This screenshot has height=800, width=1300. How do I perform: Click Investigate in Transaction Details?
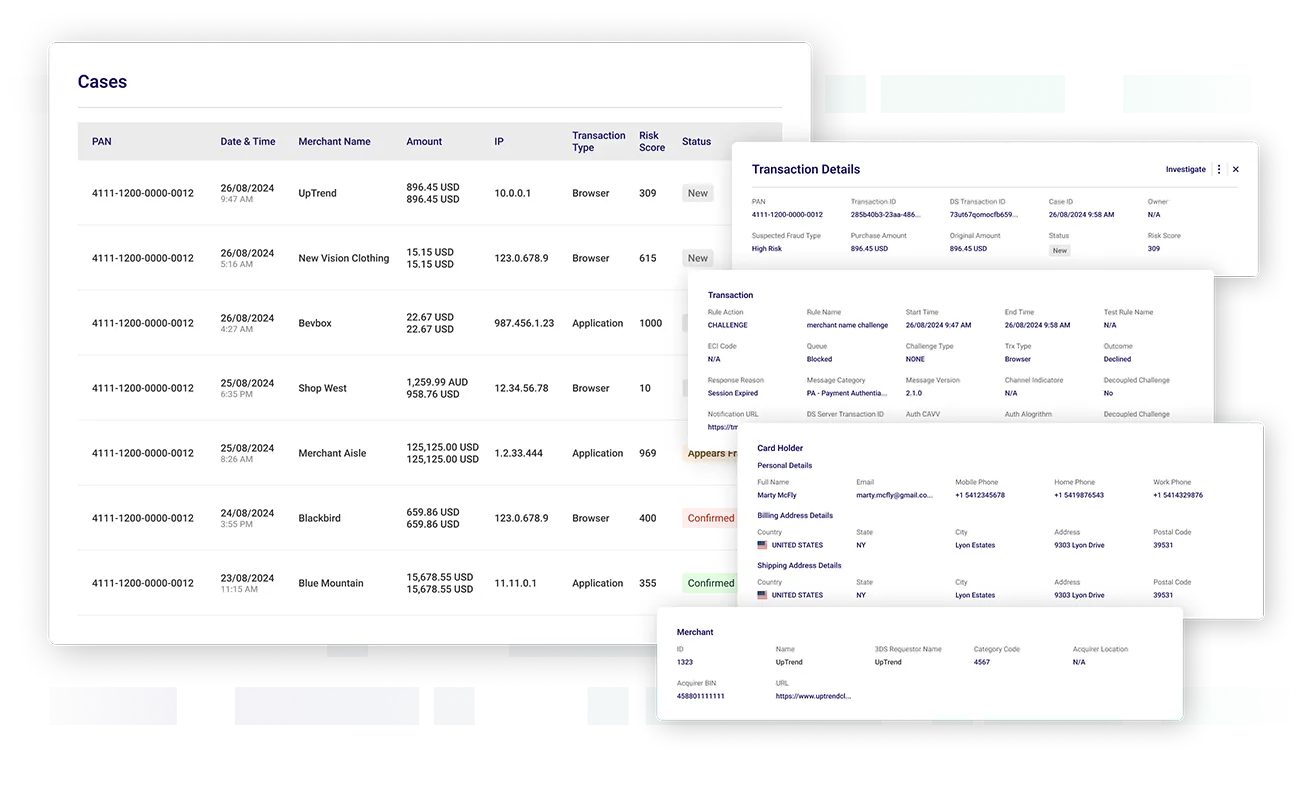click(1185, 170)
